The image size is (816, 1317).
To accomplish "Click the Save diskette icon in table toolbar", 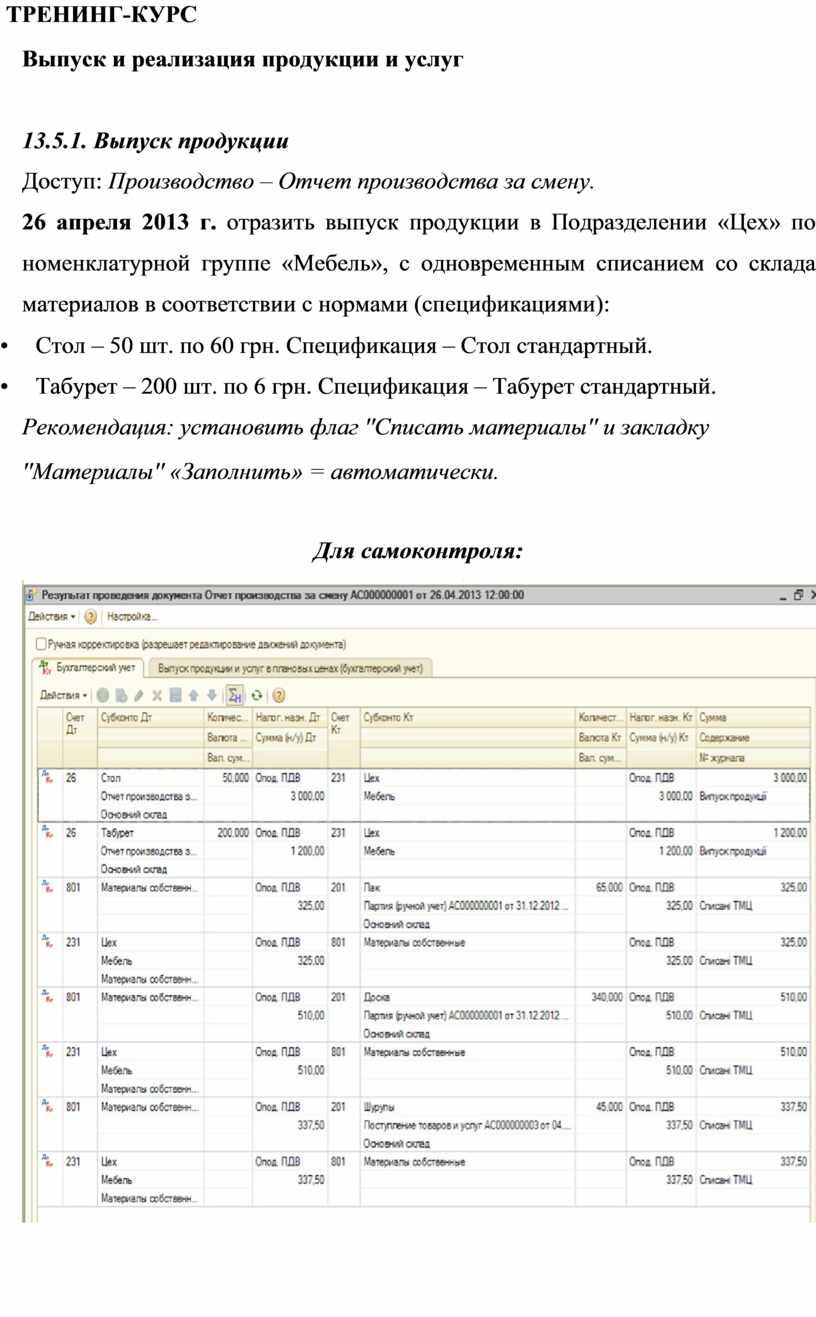I will pyautogui.click(x=175, y=695).
